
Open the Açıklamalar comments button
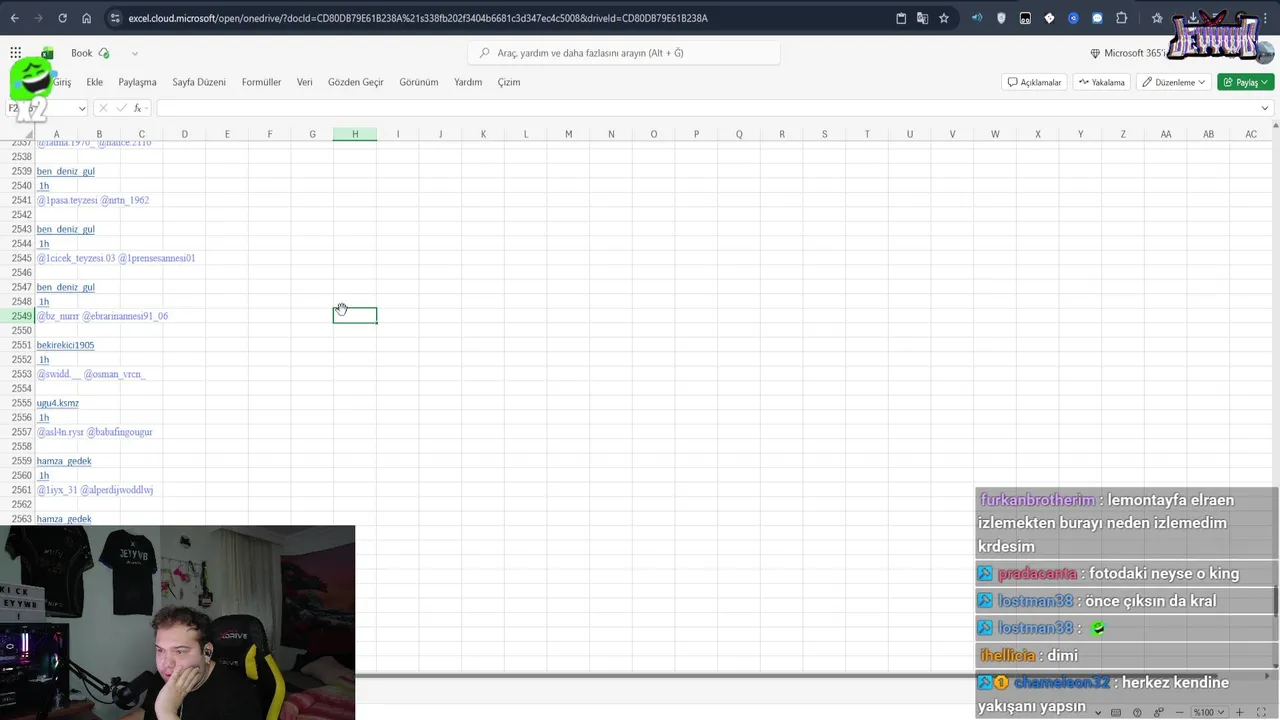tap(1034, 82)
